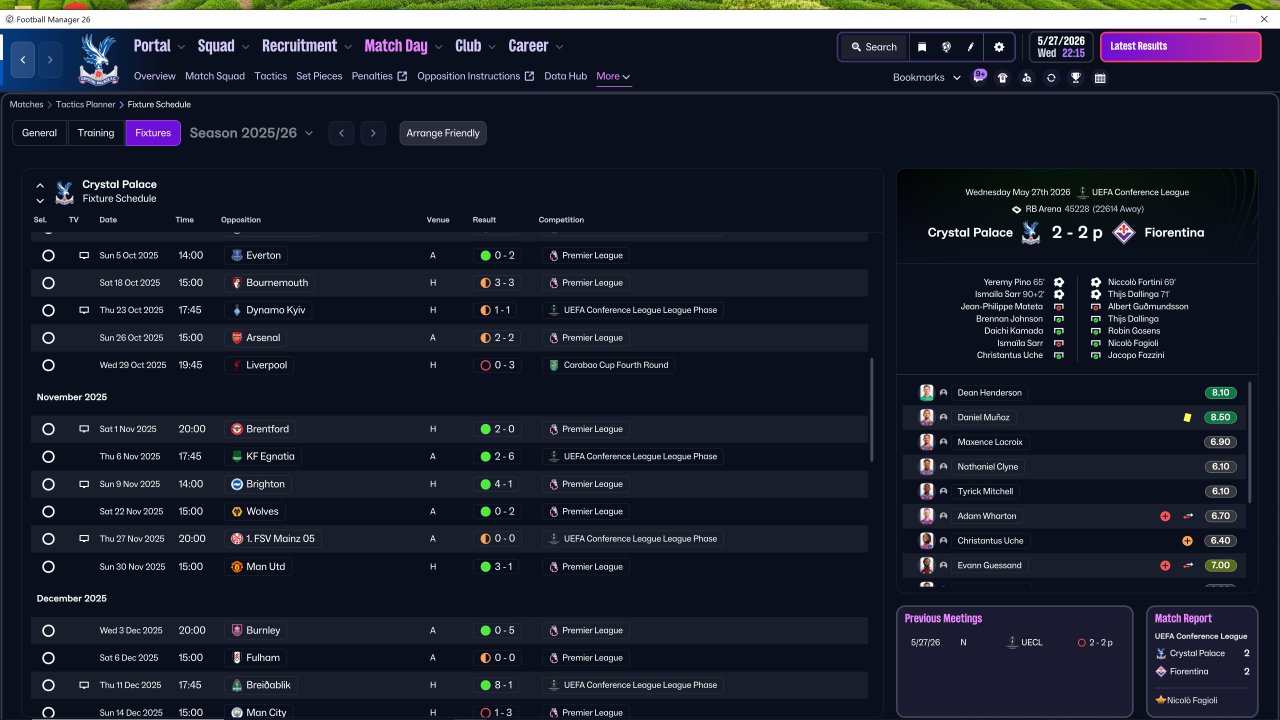Click the date and time display 5/27/2026

1061,47
